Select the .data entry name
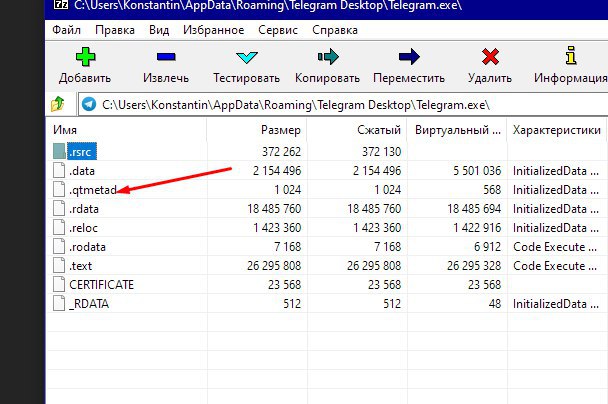 82,171
